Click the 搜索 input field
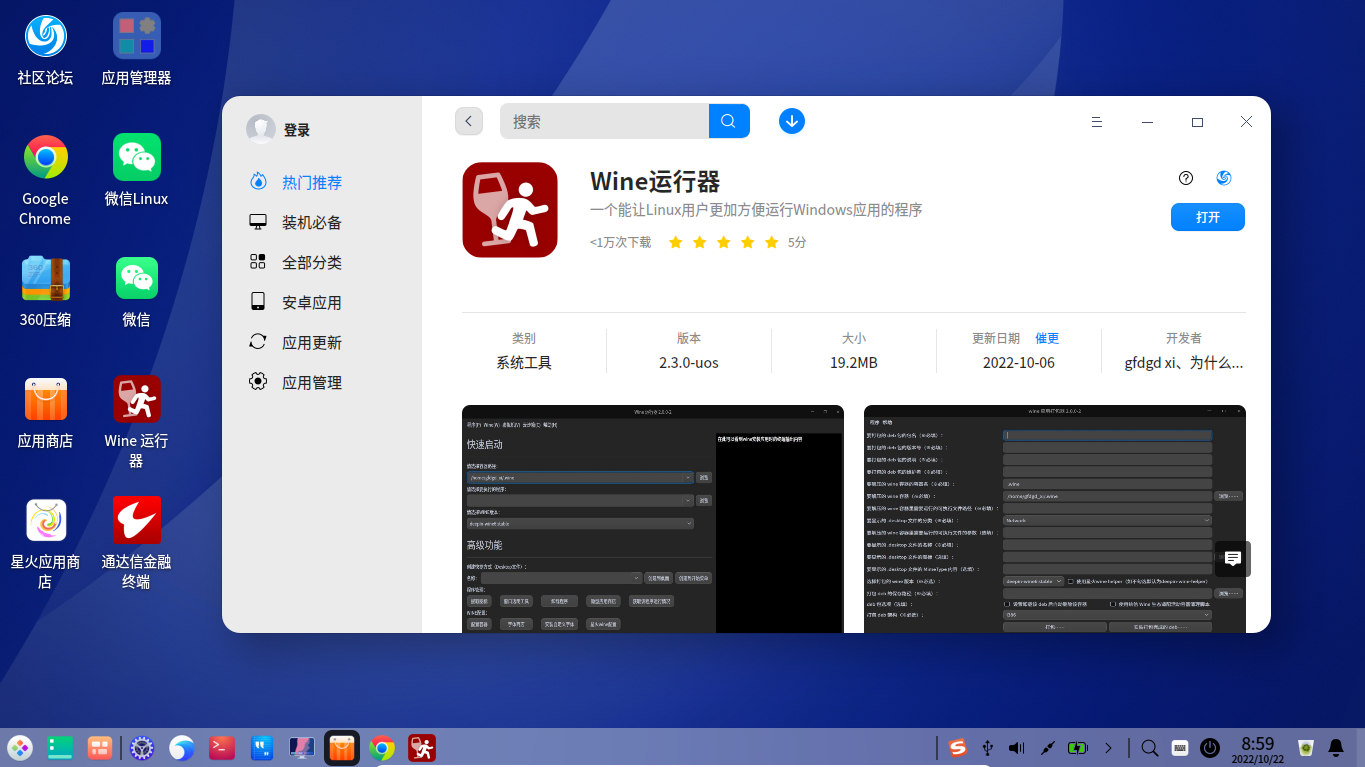The height and width of the screenshot is (767, 1365). coord(604,121)
